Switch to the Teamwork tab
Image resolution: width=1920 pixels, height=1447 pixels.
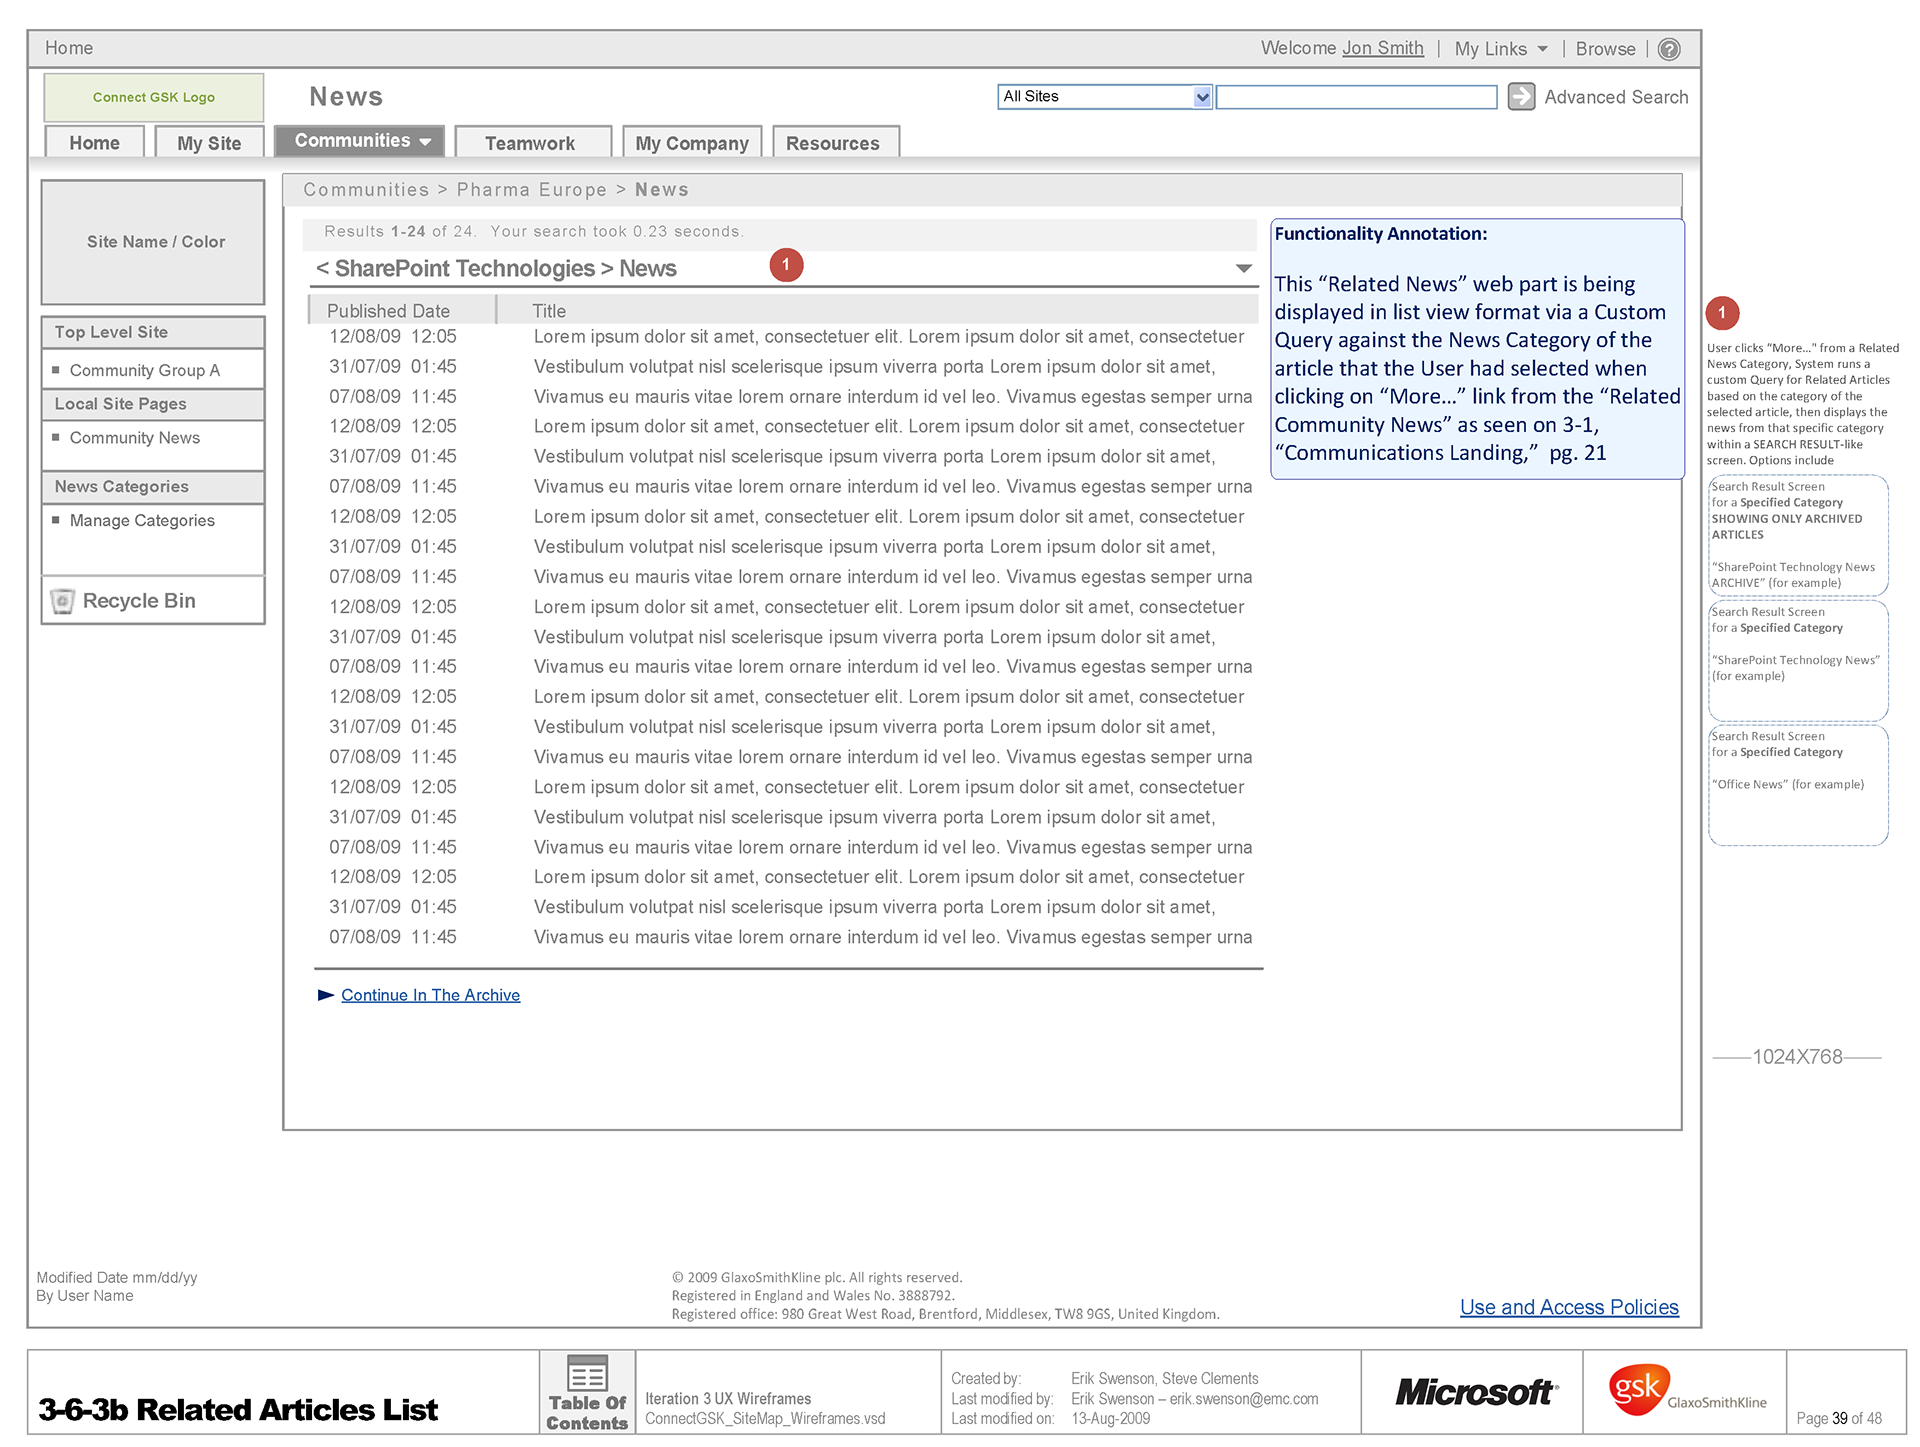tap(530, 143)
